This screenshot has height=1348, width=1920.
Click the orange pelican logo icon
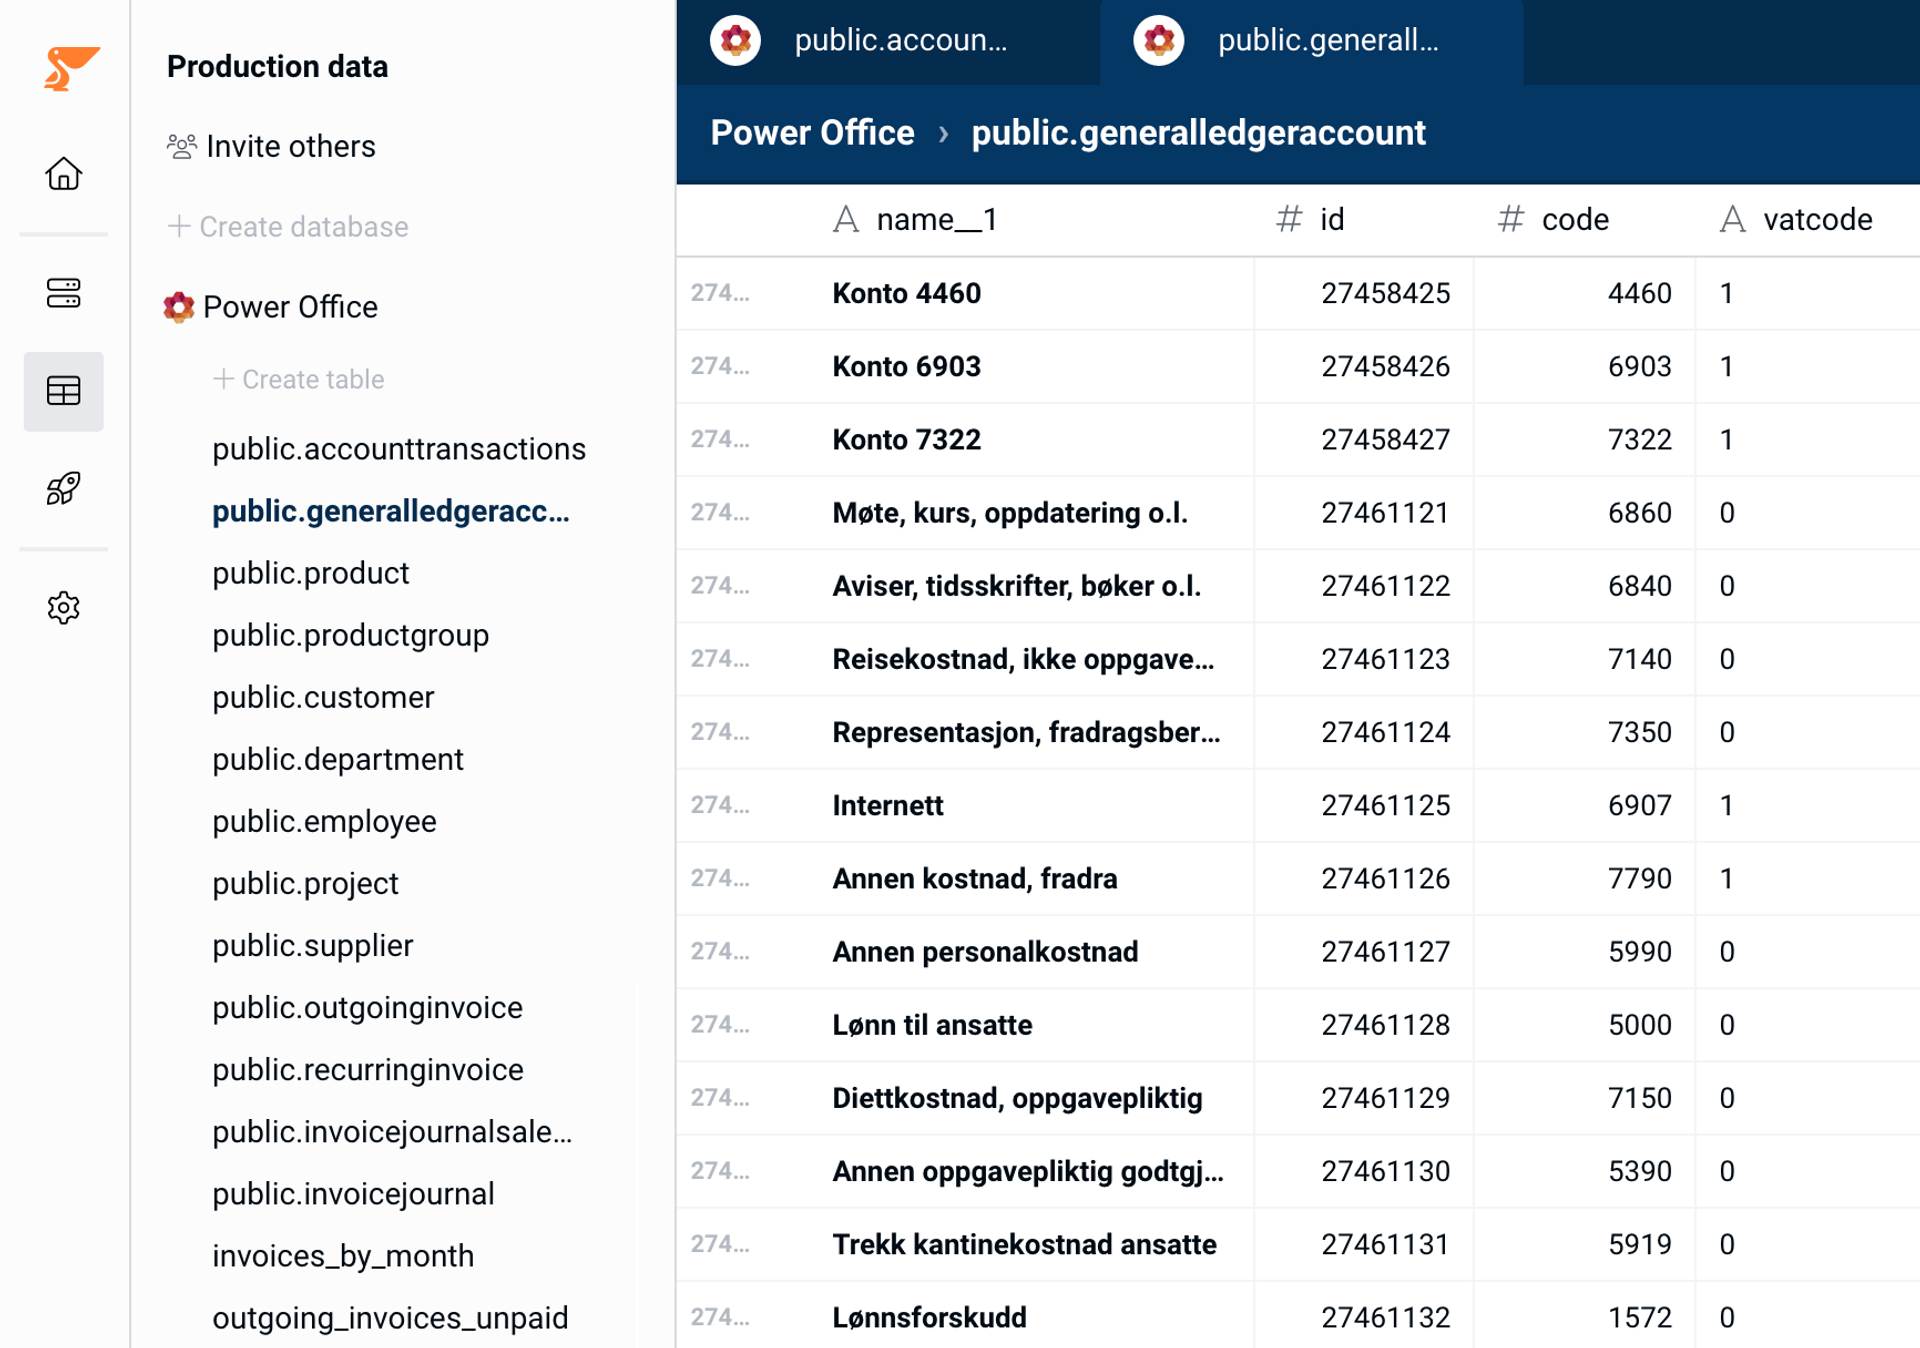[x=69, y=68]
